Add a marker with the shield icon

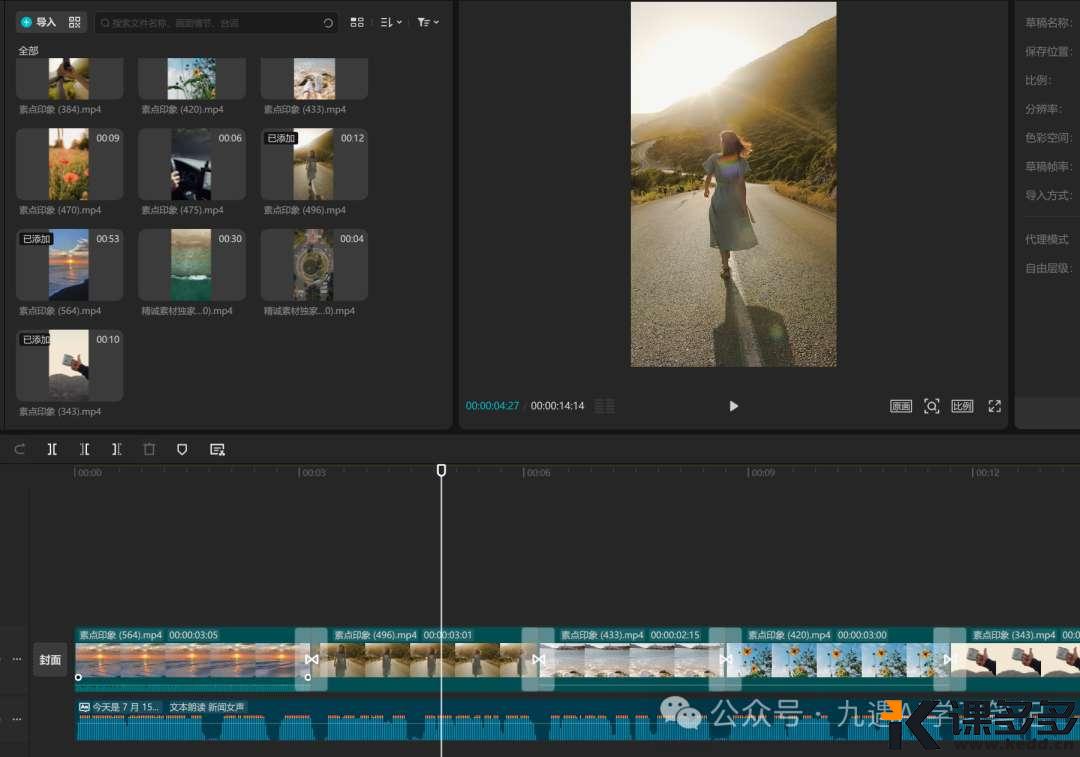(182, 449)
